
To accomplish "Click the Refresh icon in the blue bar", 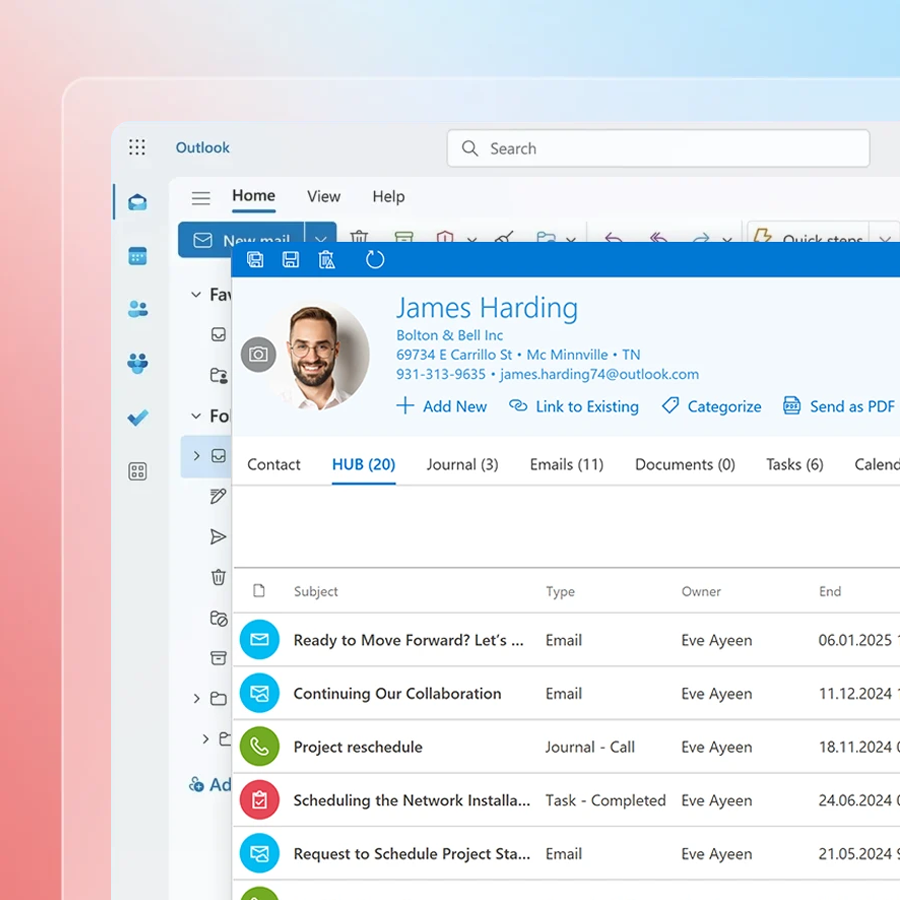I will (375, 260).
